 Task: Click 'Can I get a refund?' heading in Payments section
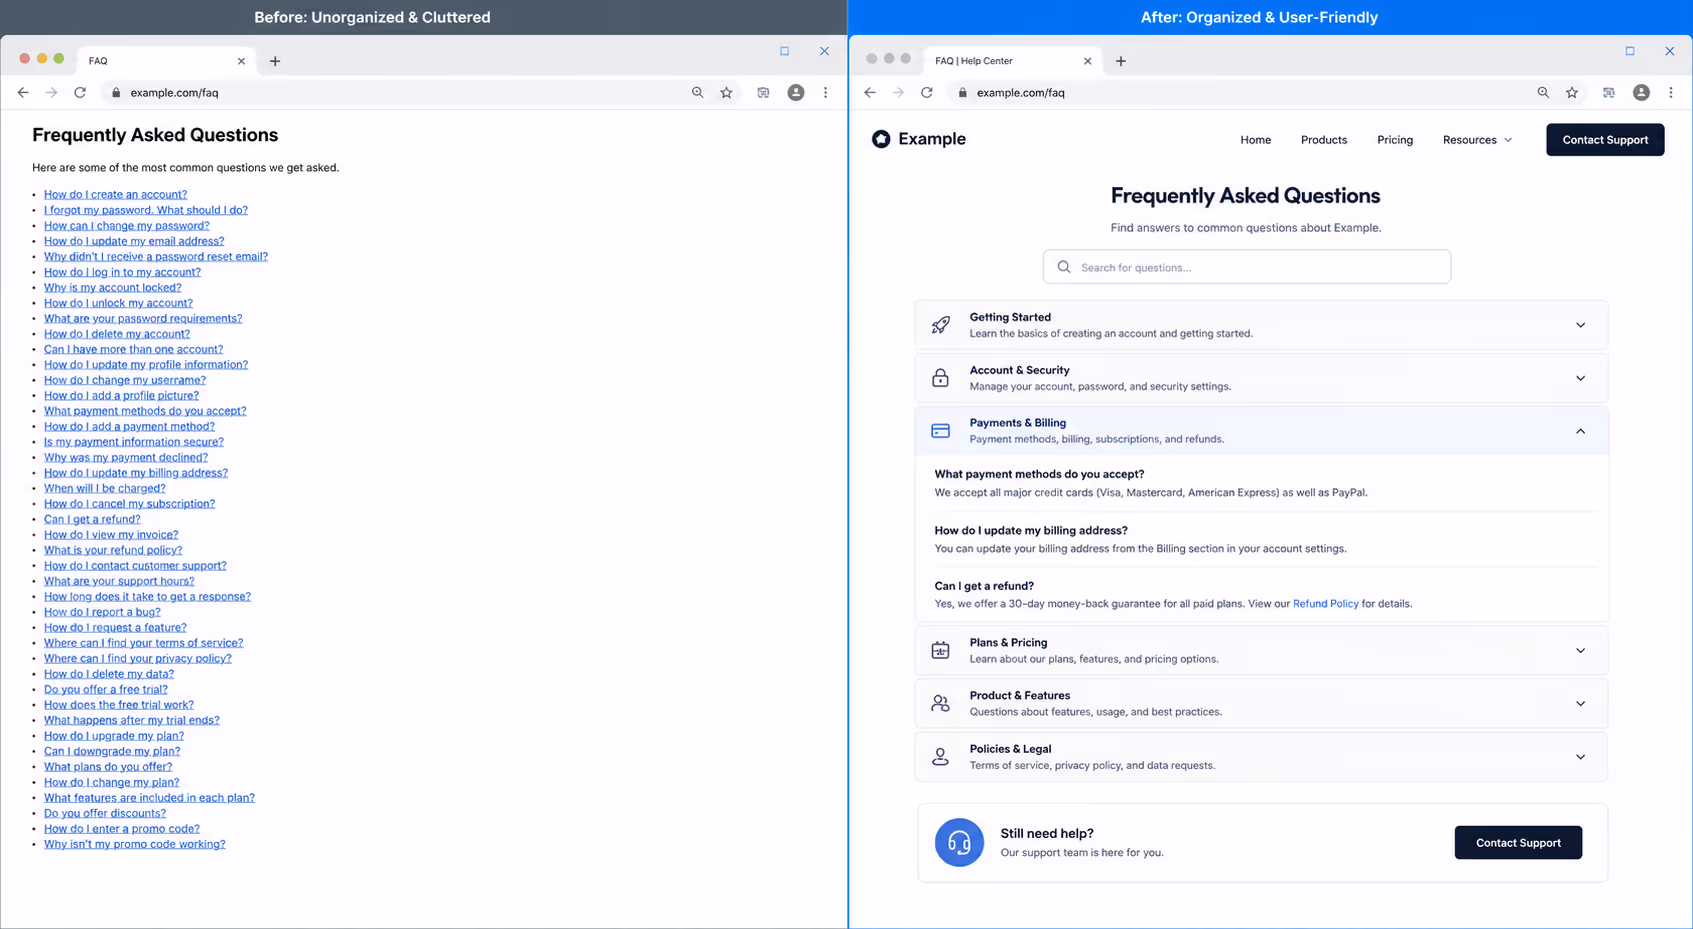click(x=984, y=586)
